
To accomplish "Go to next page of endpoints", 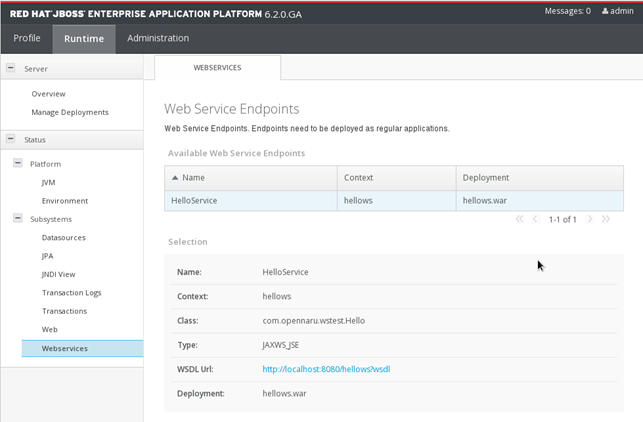I will pos(590,219).
